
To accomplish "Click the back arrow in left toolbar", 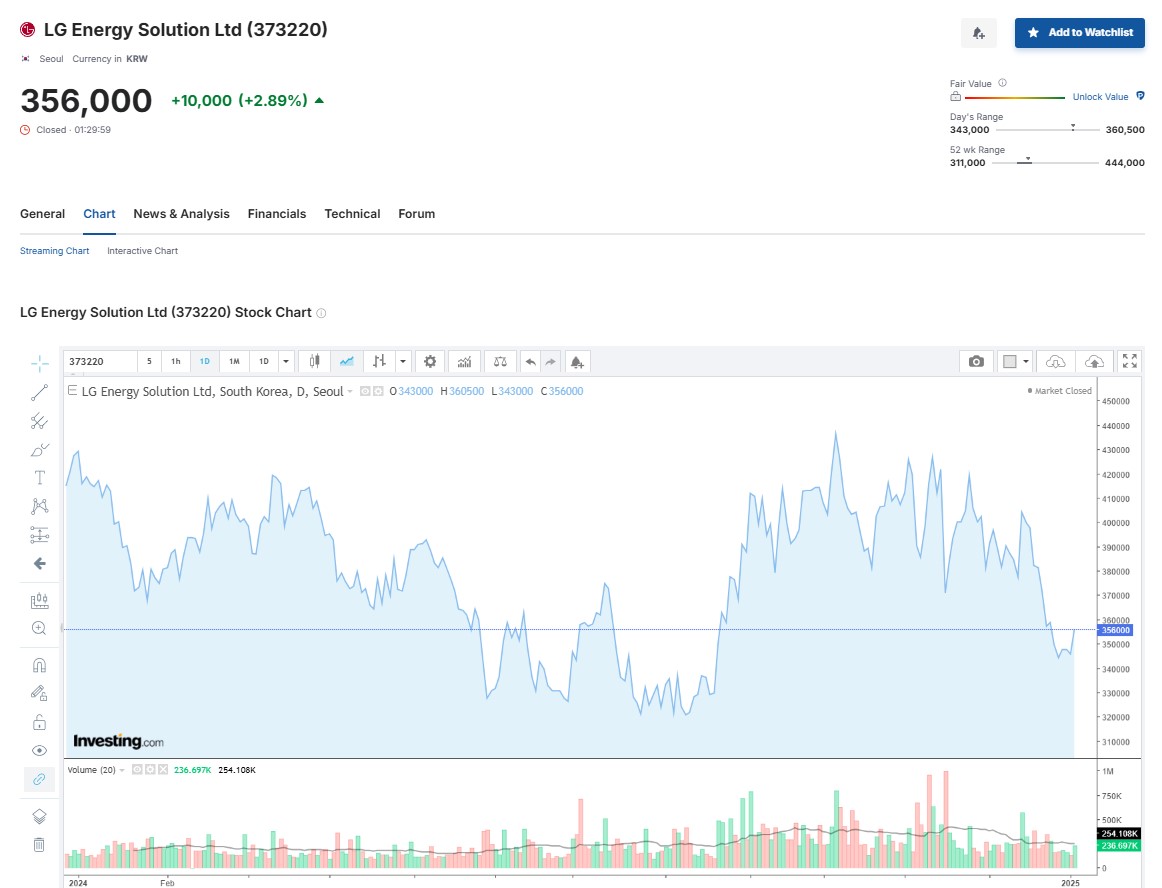I will click(x=39, y=564).
